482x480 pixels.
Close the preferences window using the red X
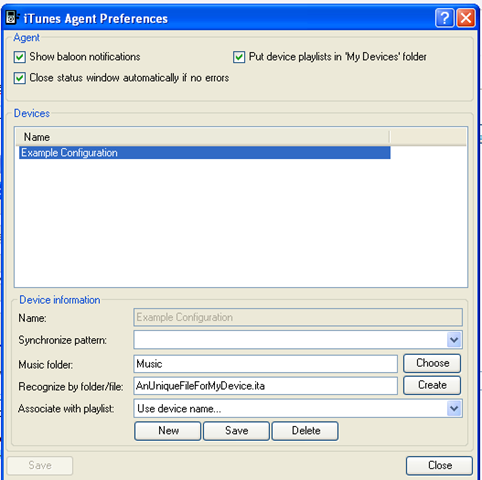click(x=466, y=18)
